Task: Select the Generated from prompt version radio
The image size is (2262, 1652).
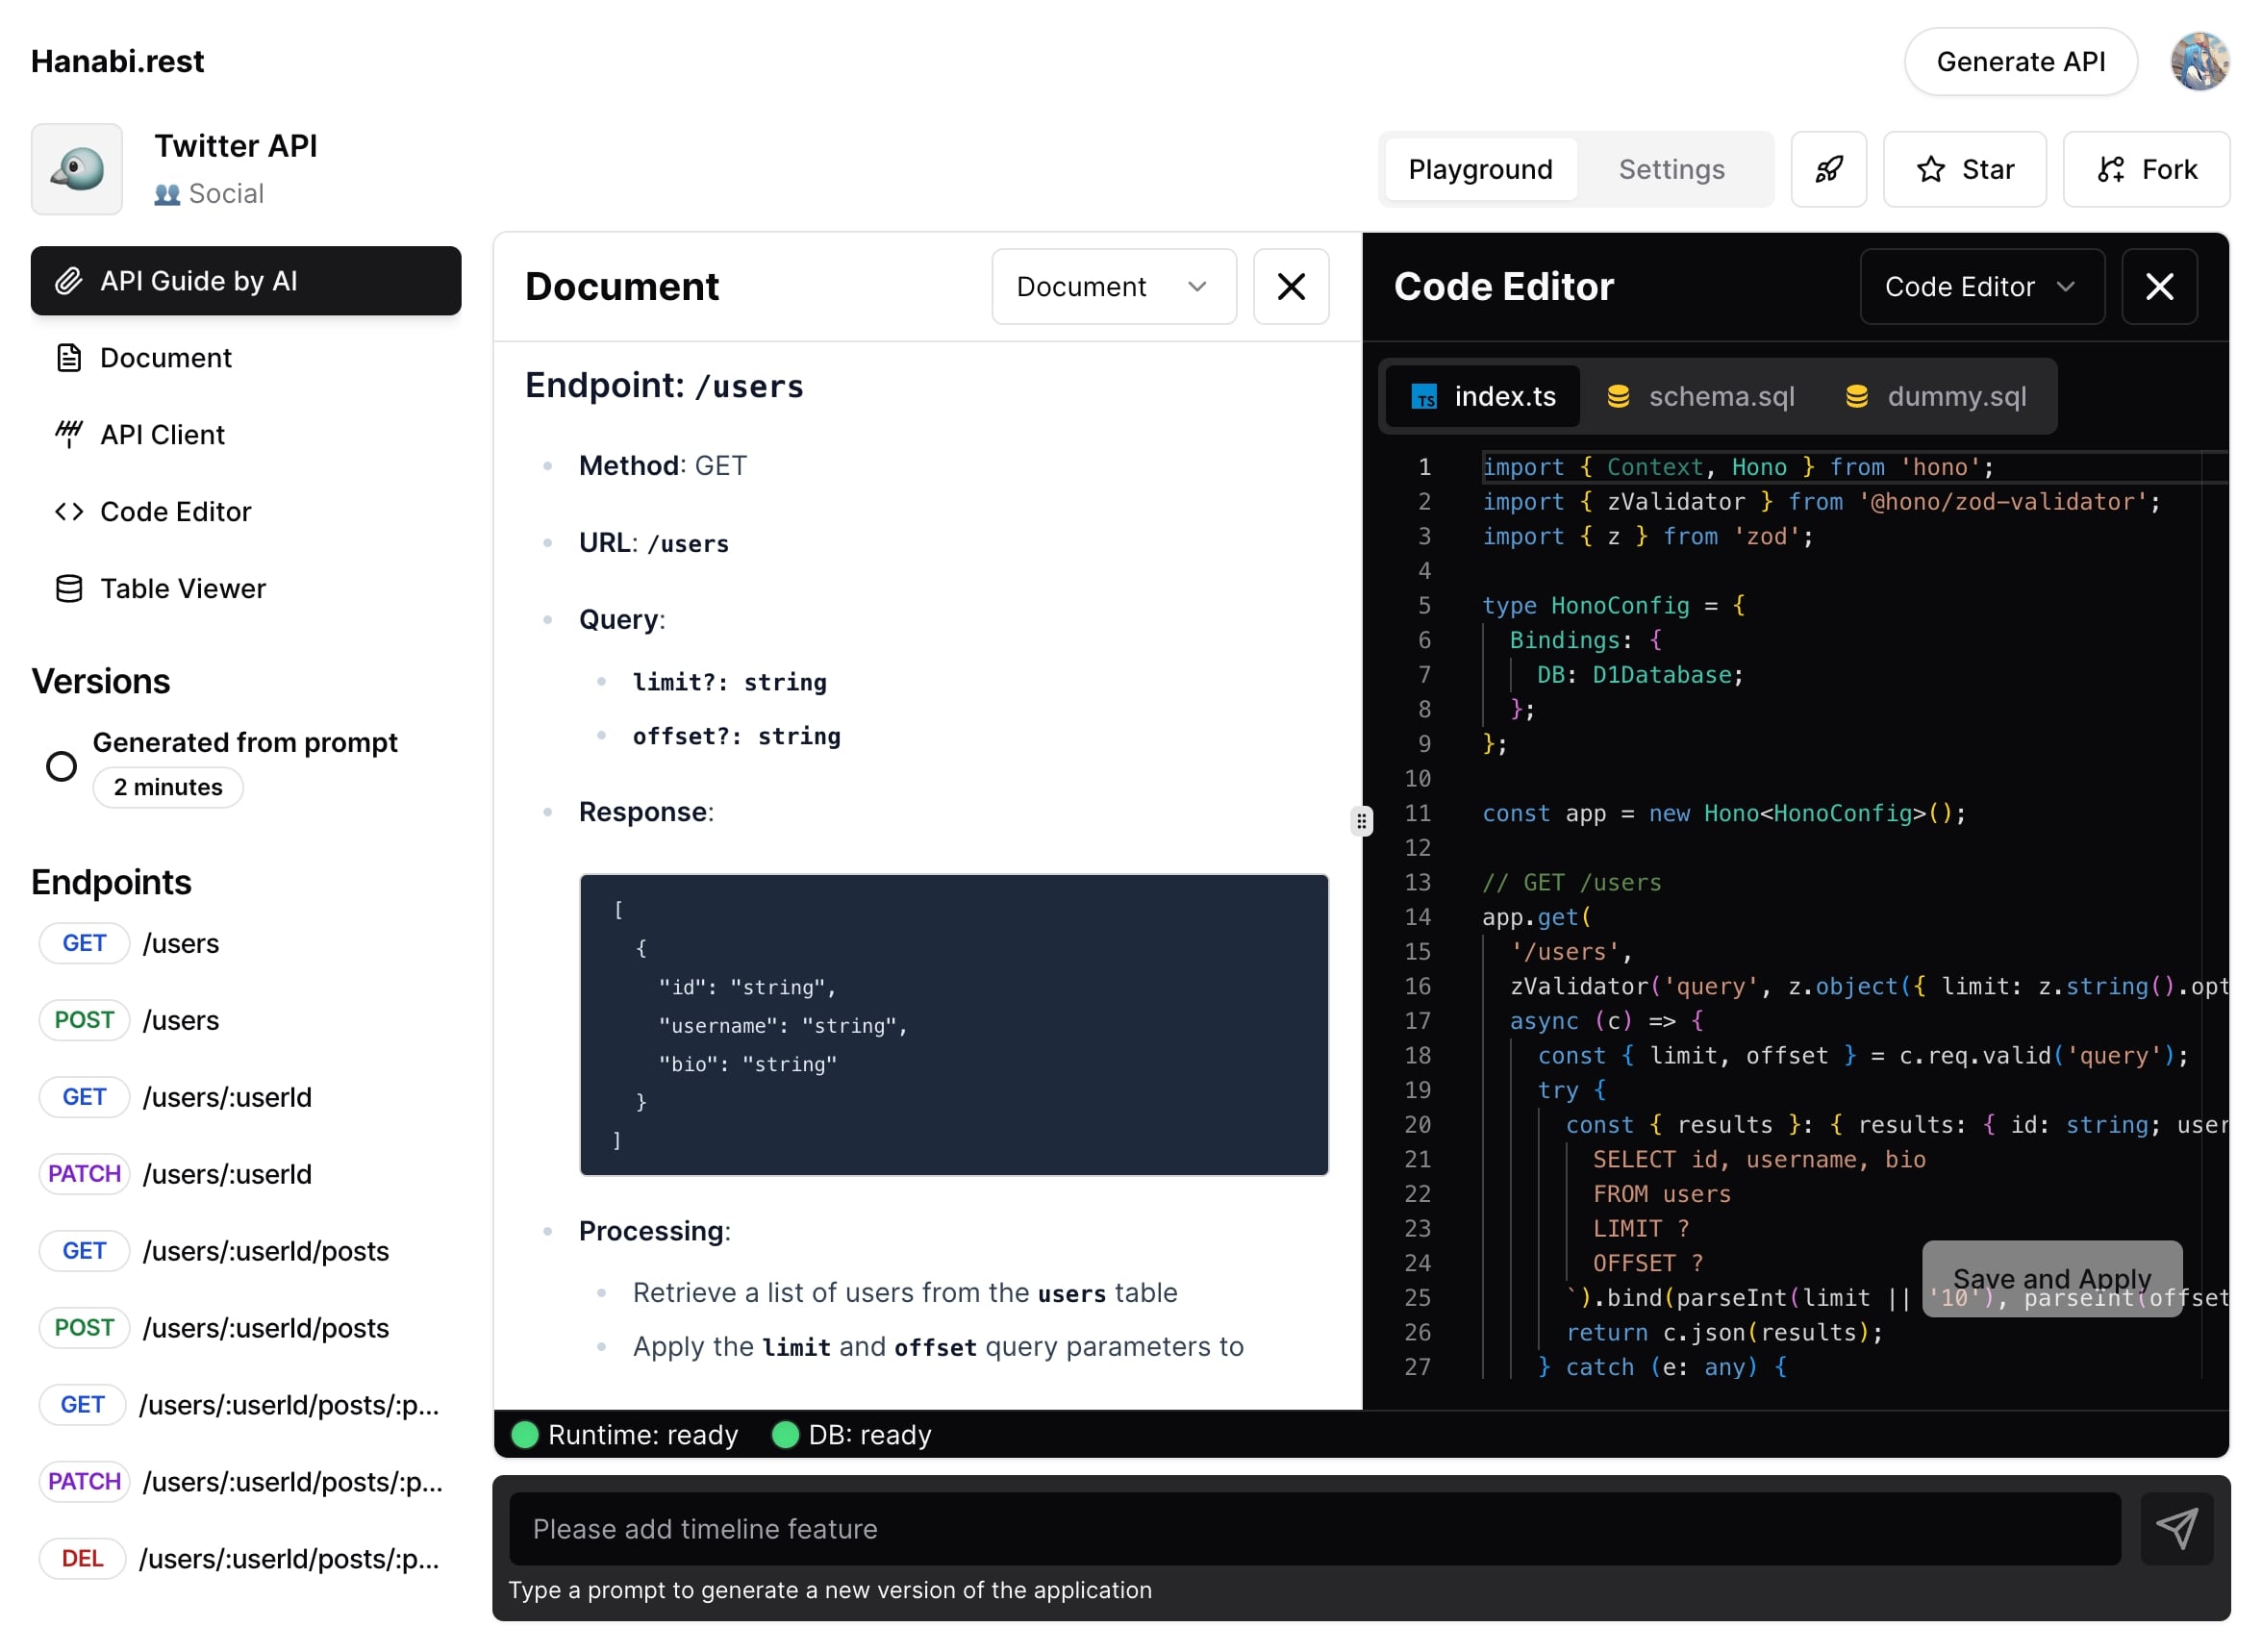Action: point(61,766)
